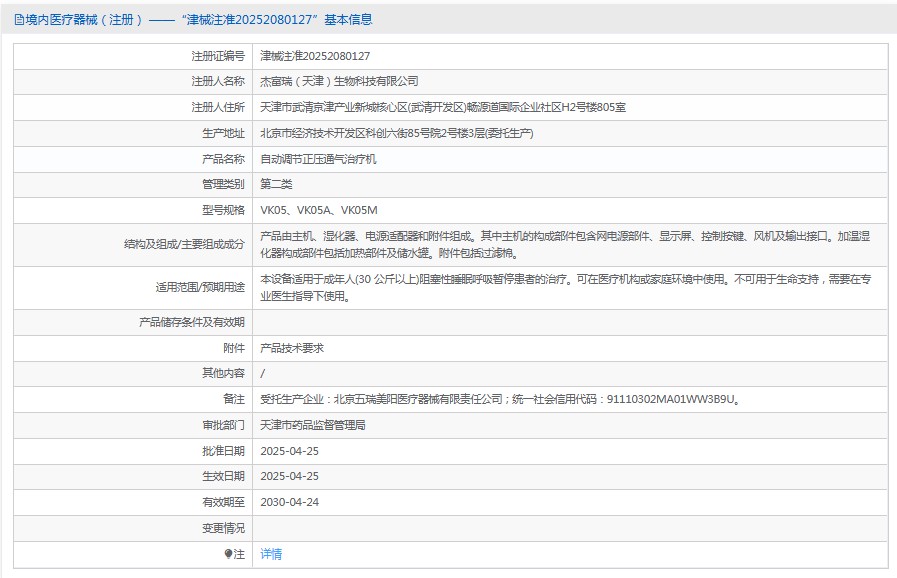Select registrant name 杰富瑞（天津）生物科技有限公司
The width and height of the screenshot is (897, 578).
(339, 81)
